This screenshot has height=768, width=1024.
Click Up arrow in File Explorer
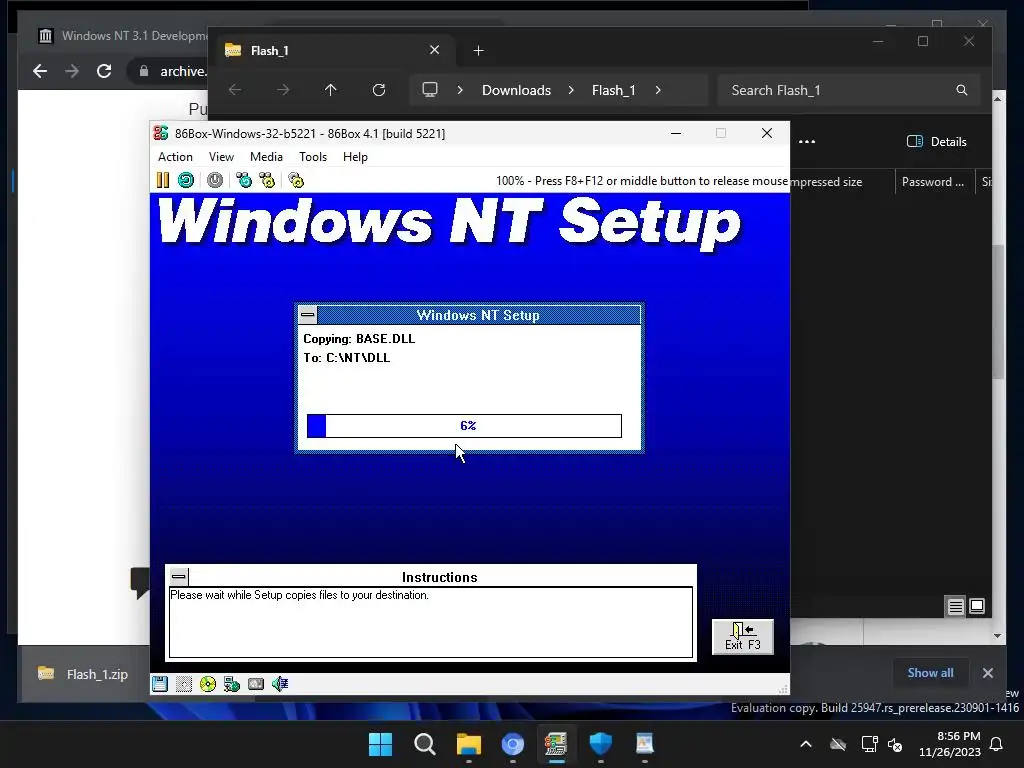point(330,90)
